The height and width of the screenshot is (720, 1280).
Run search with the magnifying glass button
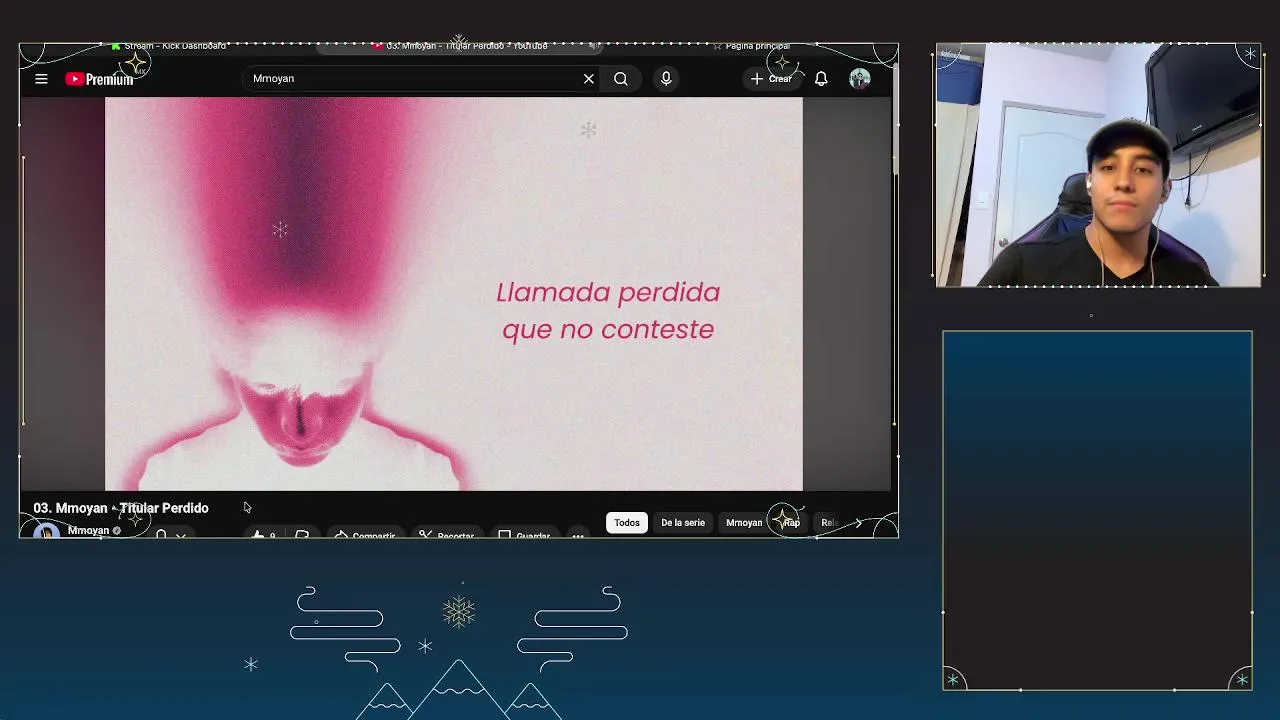(621, 79)
